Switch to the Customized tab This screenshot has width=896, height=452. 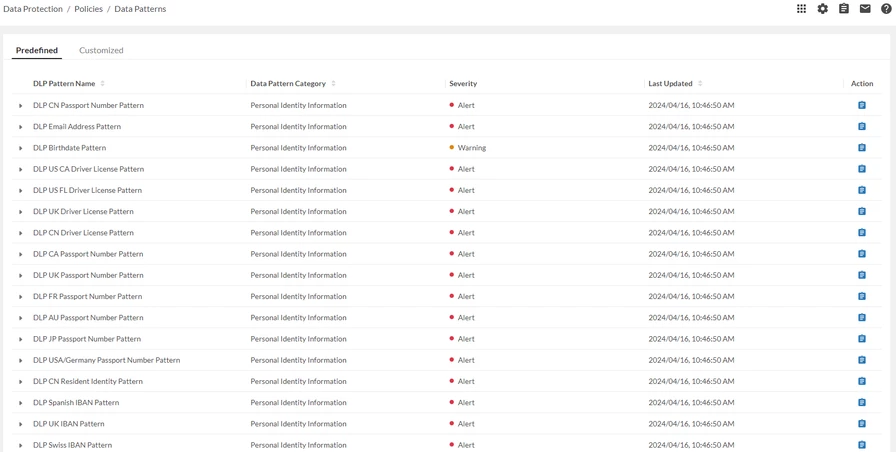click(101, 50)
